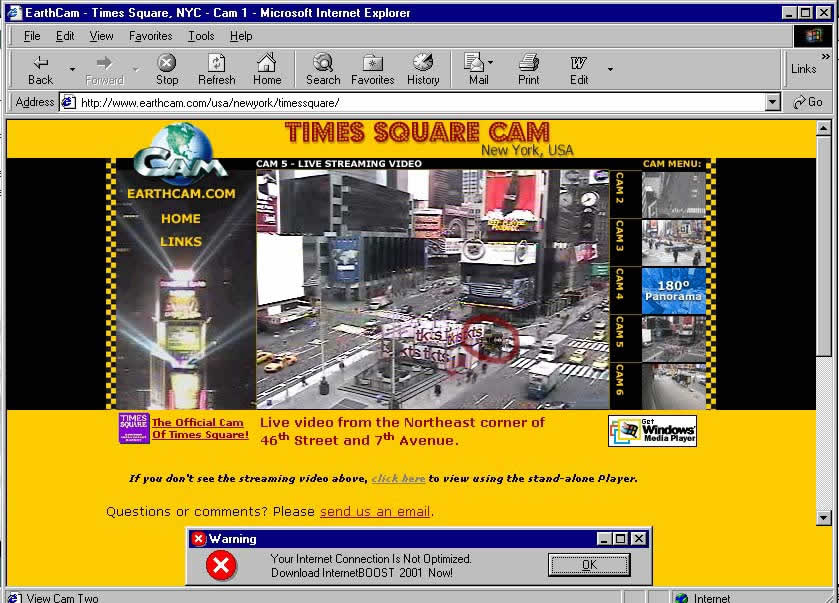Expand the Back button history dropdown
839x603 pixels.
coord(72,70)
